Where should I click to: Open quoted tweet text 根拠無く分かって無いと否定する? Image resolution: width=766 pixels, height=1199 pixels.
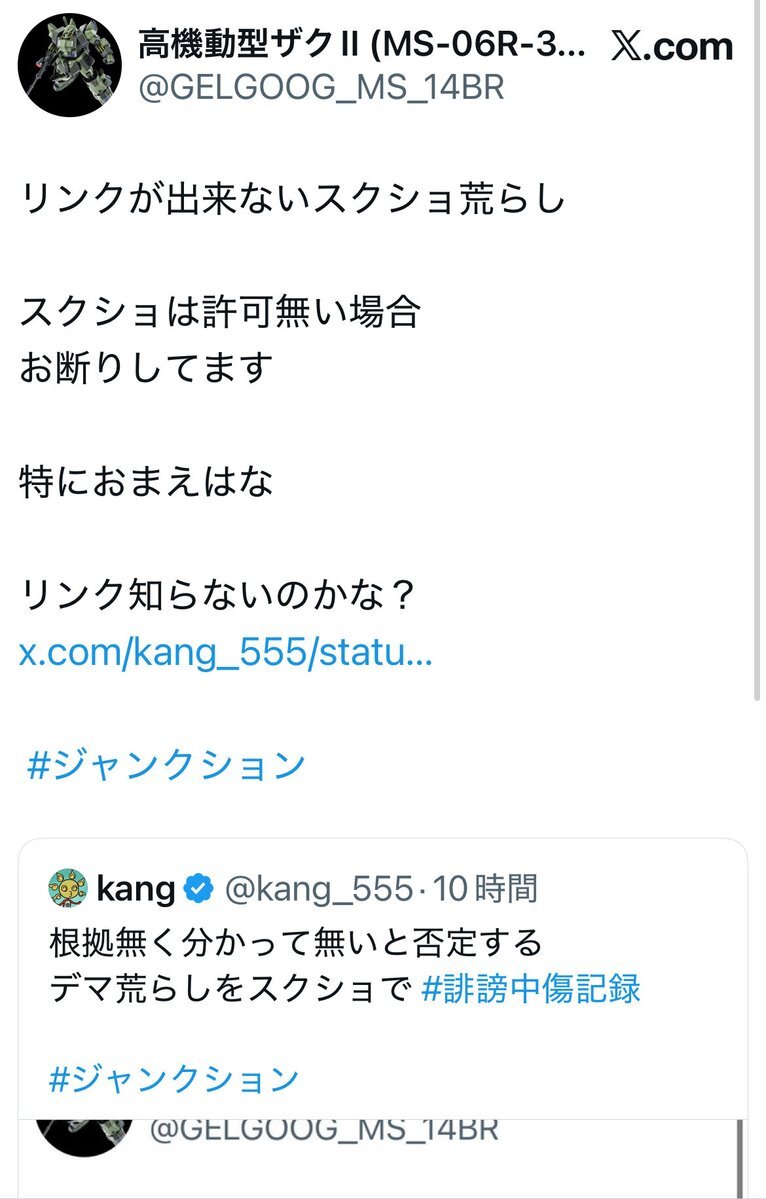pyautogui.click(x=296, y=941)
